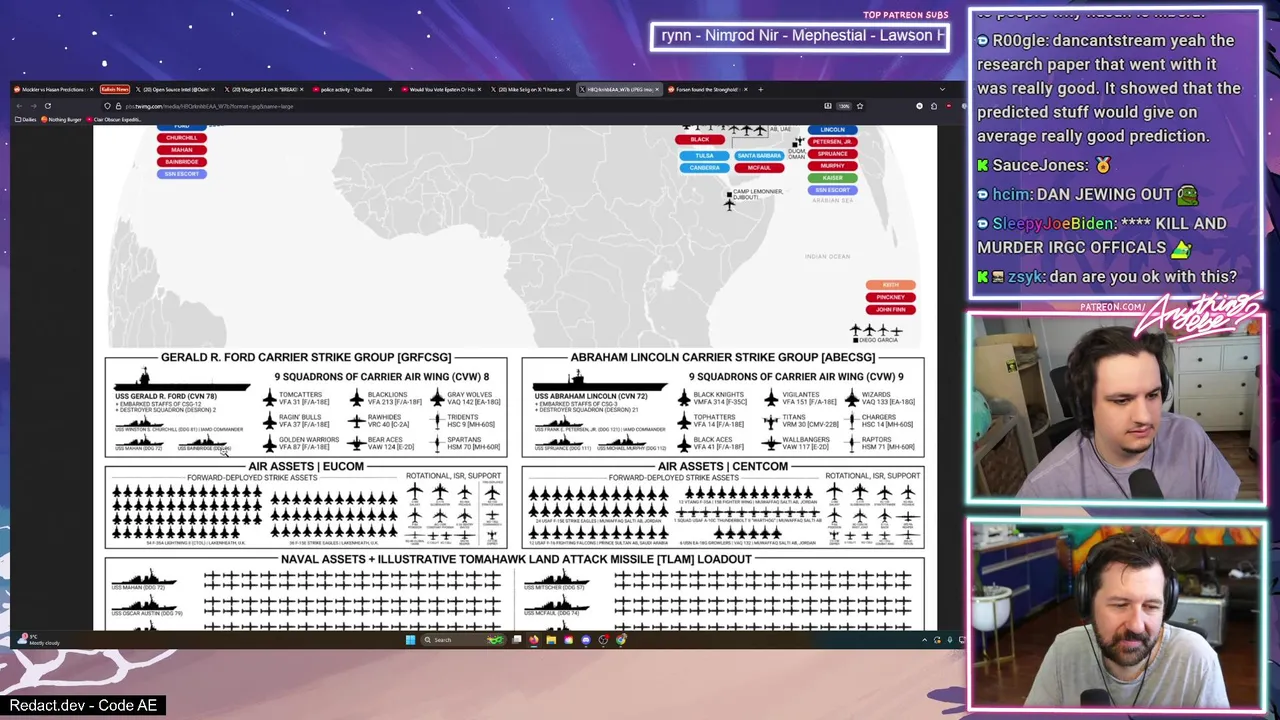The height and width of the screenshot is (720, 1280).
Task: Click the blue LINCOLN label on map
Action: tap(832, 130)
